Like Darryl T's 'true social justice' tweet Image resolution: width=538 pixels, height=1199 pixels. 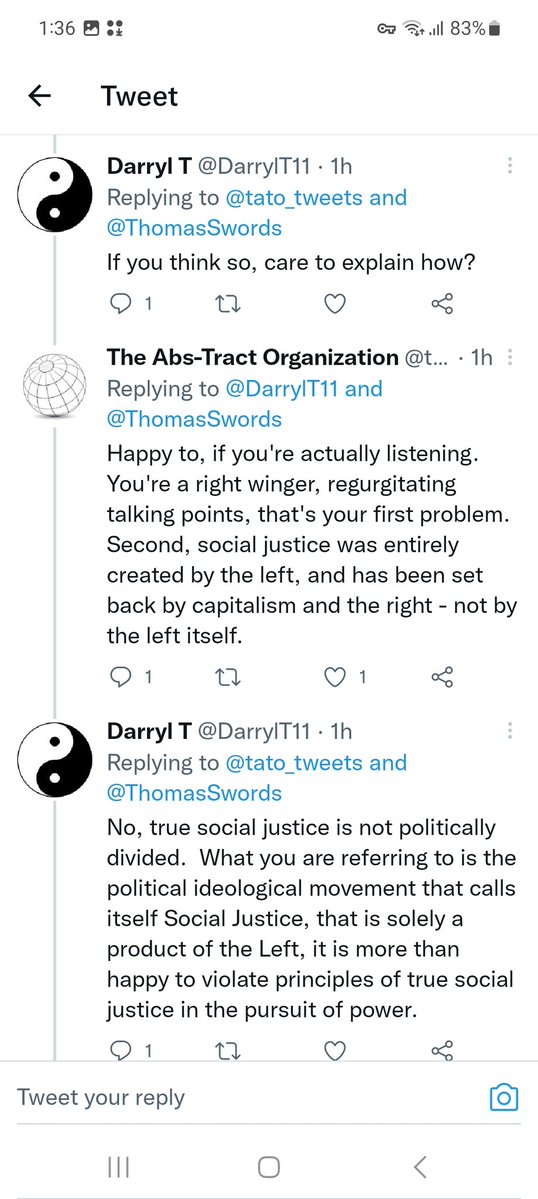click(335, 1051)
